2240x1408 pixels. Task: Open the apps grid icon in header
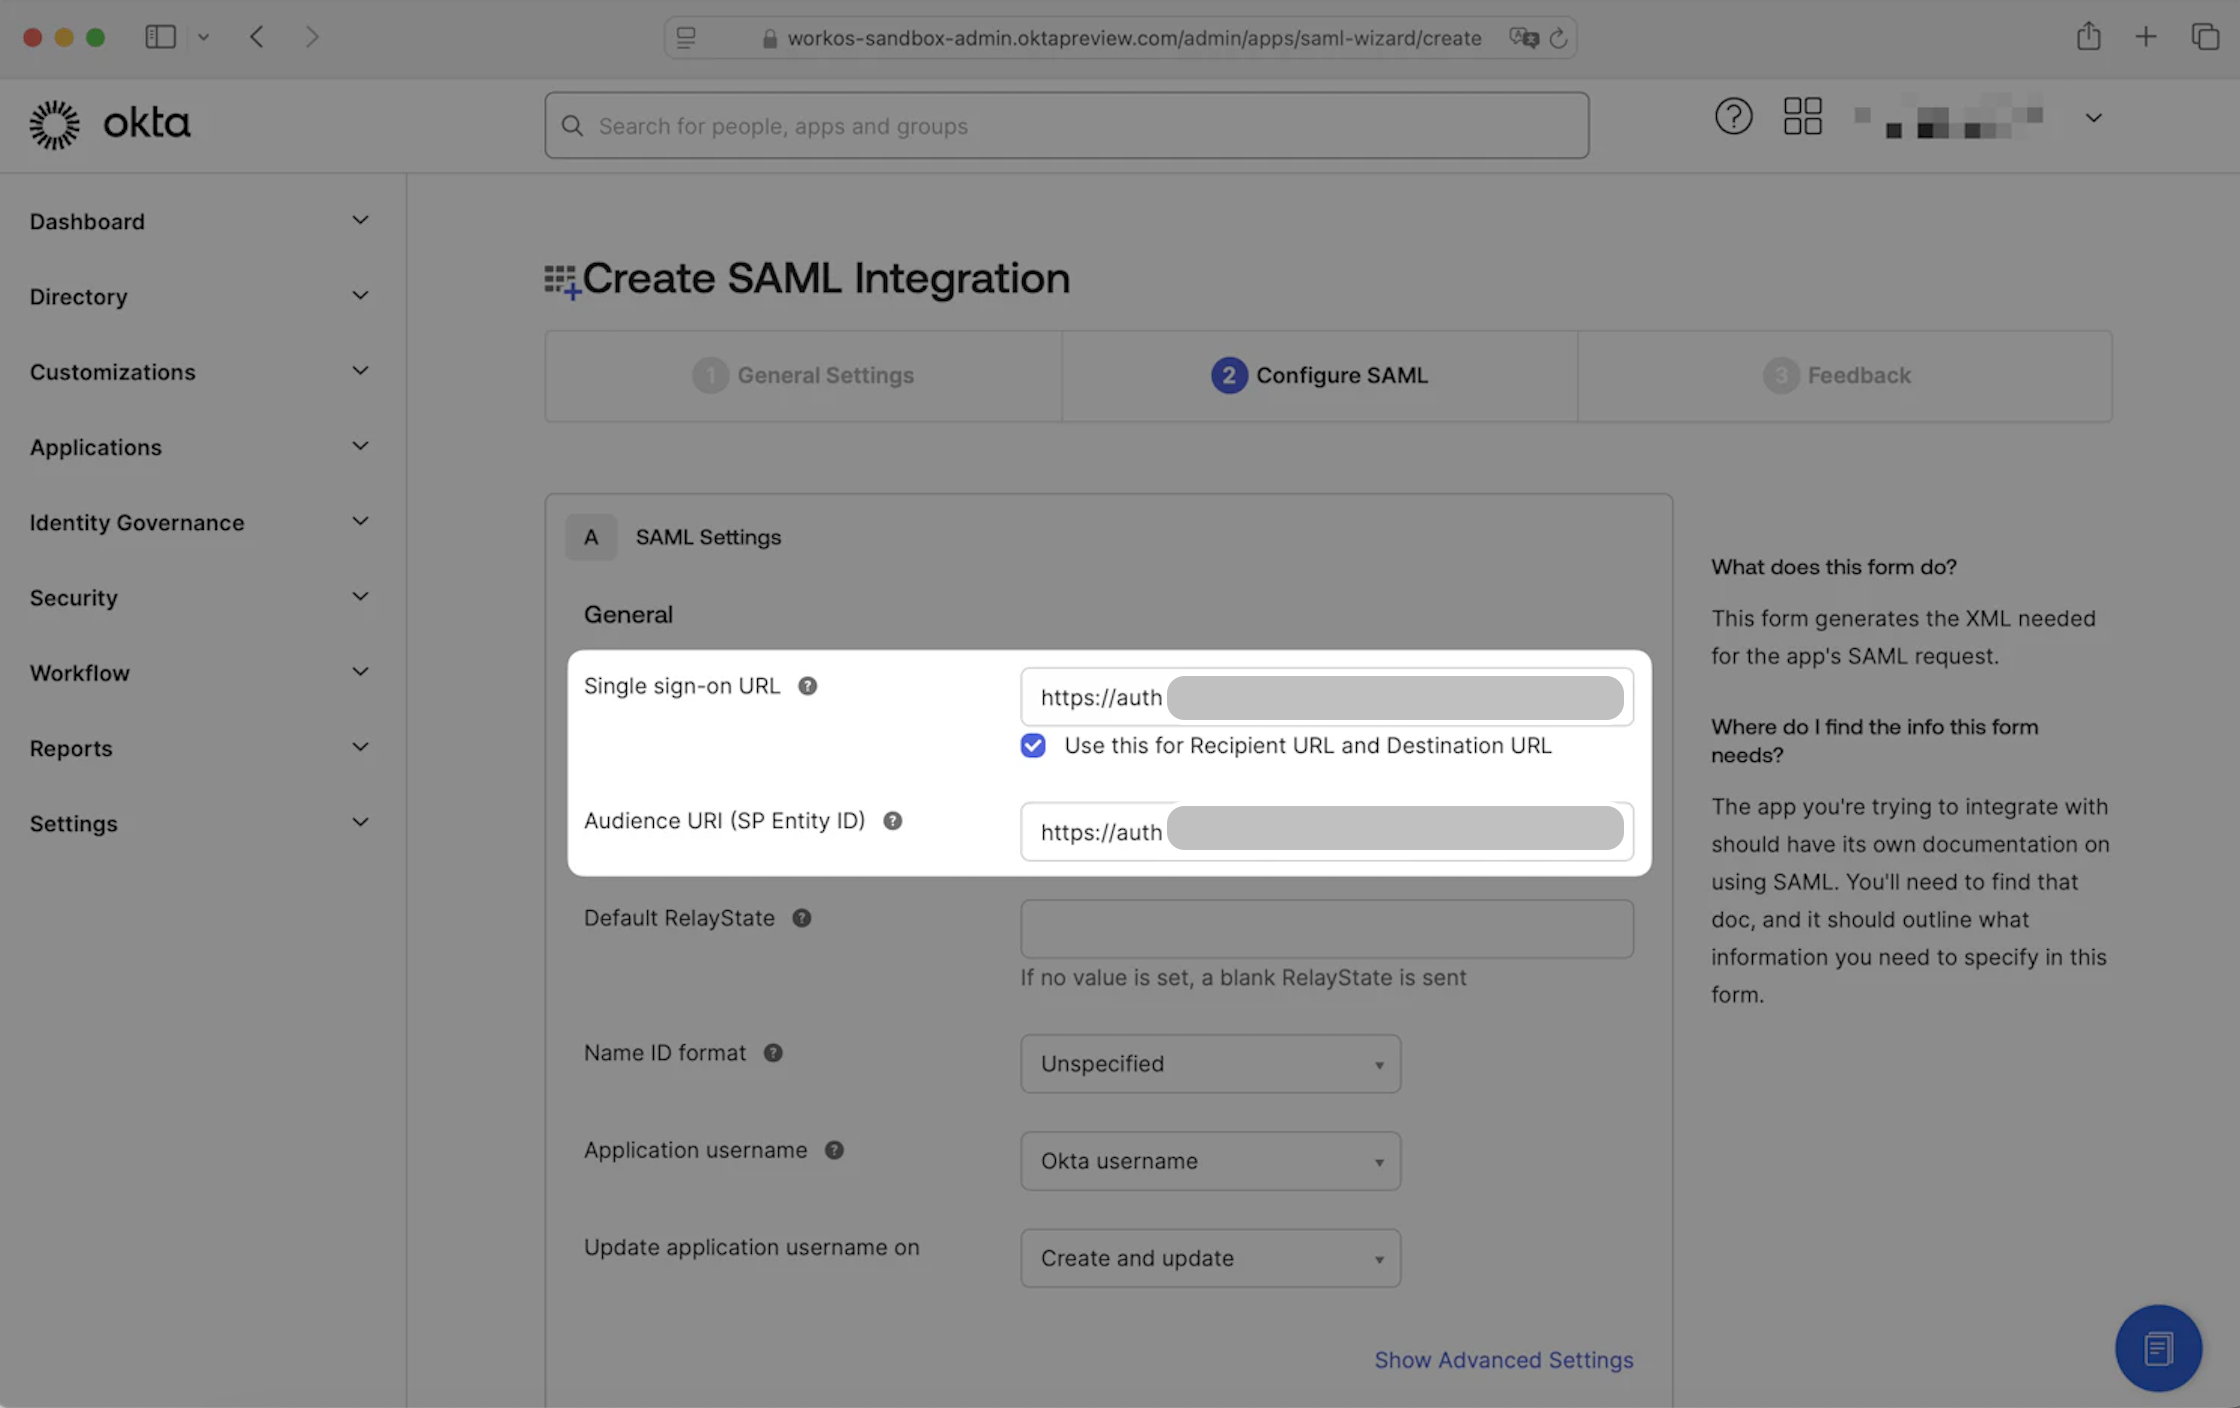[1802, 116]
